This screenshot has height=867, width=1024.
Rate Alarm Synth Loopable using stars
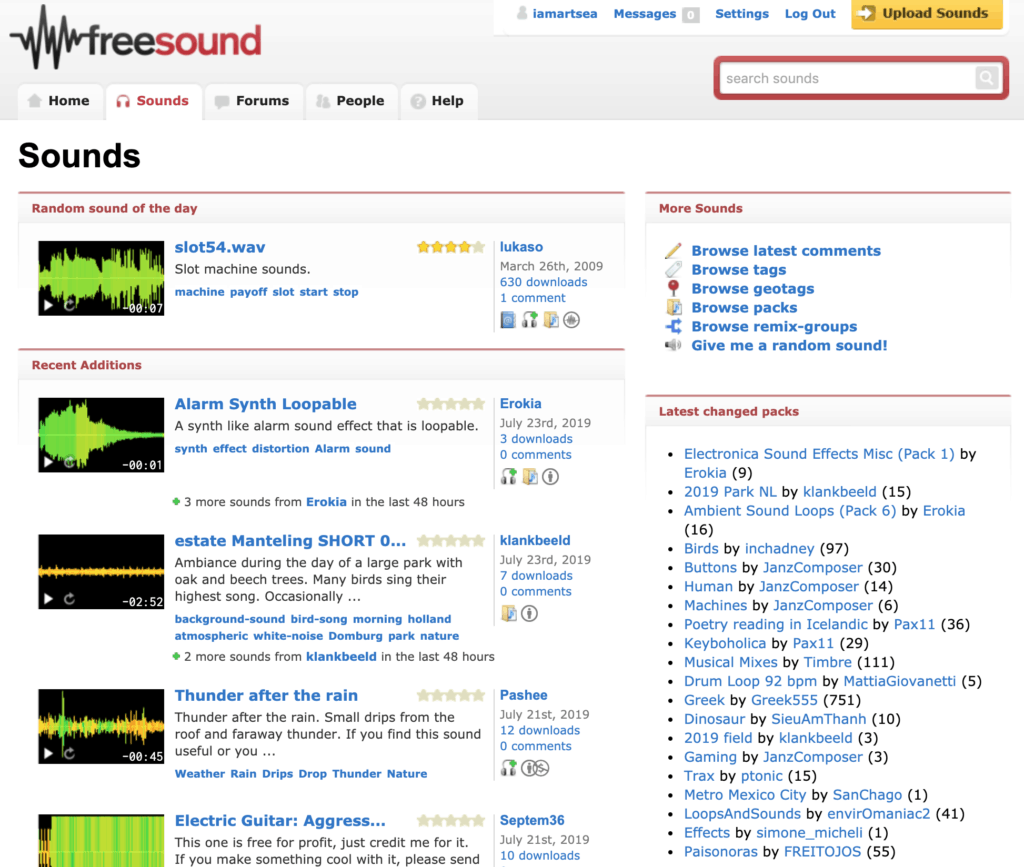point(451,403)
